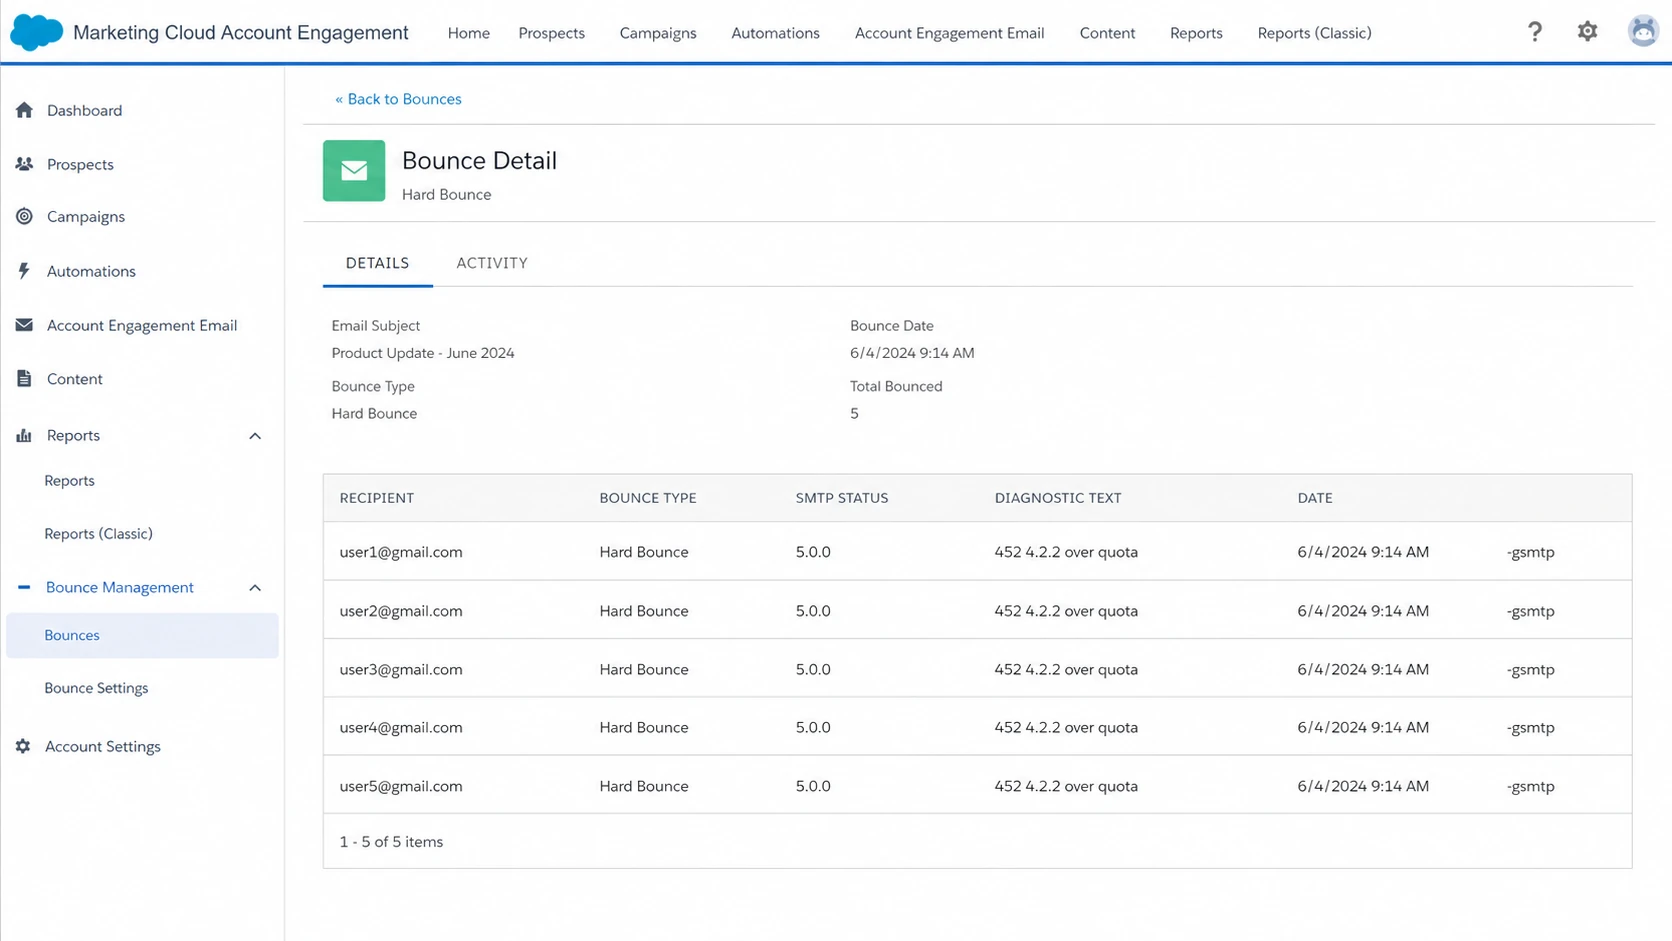Select recipient user2@gmail.com

401,611
